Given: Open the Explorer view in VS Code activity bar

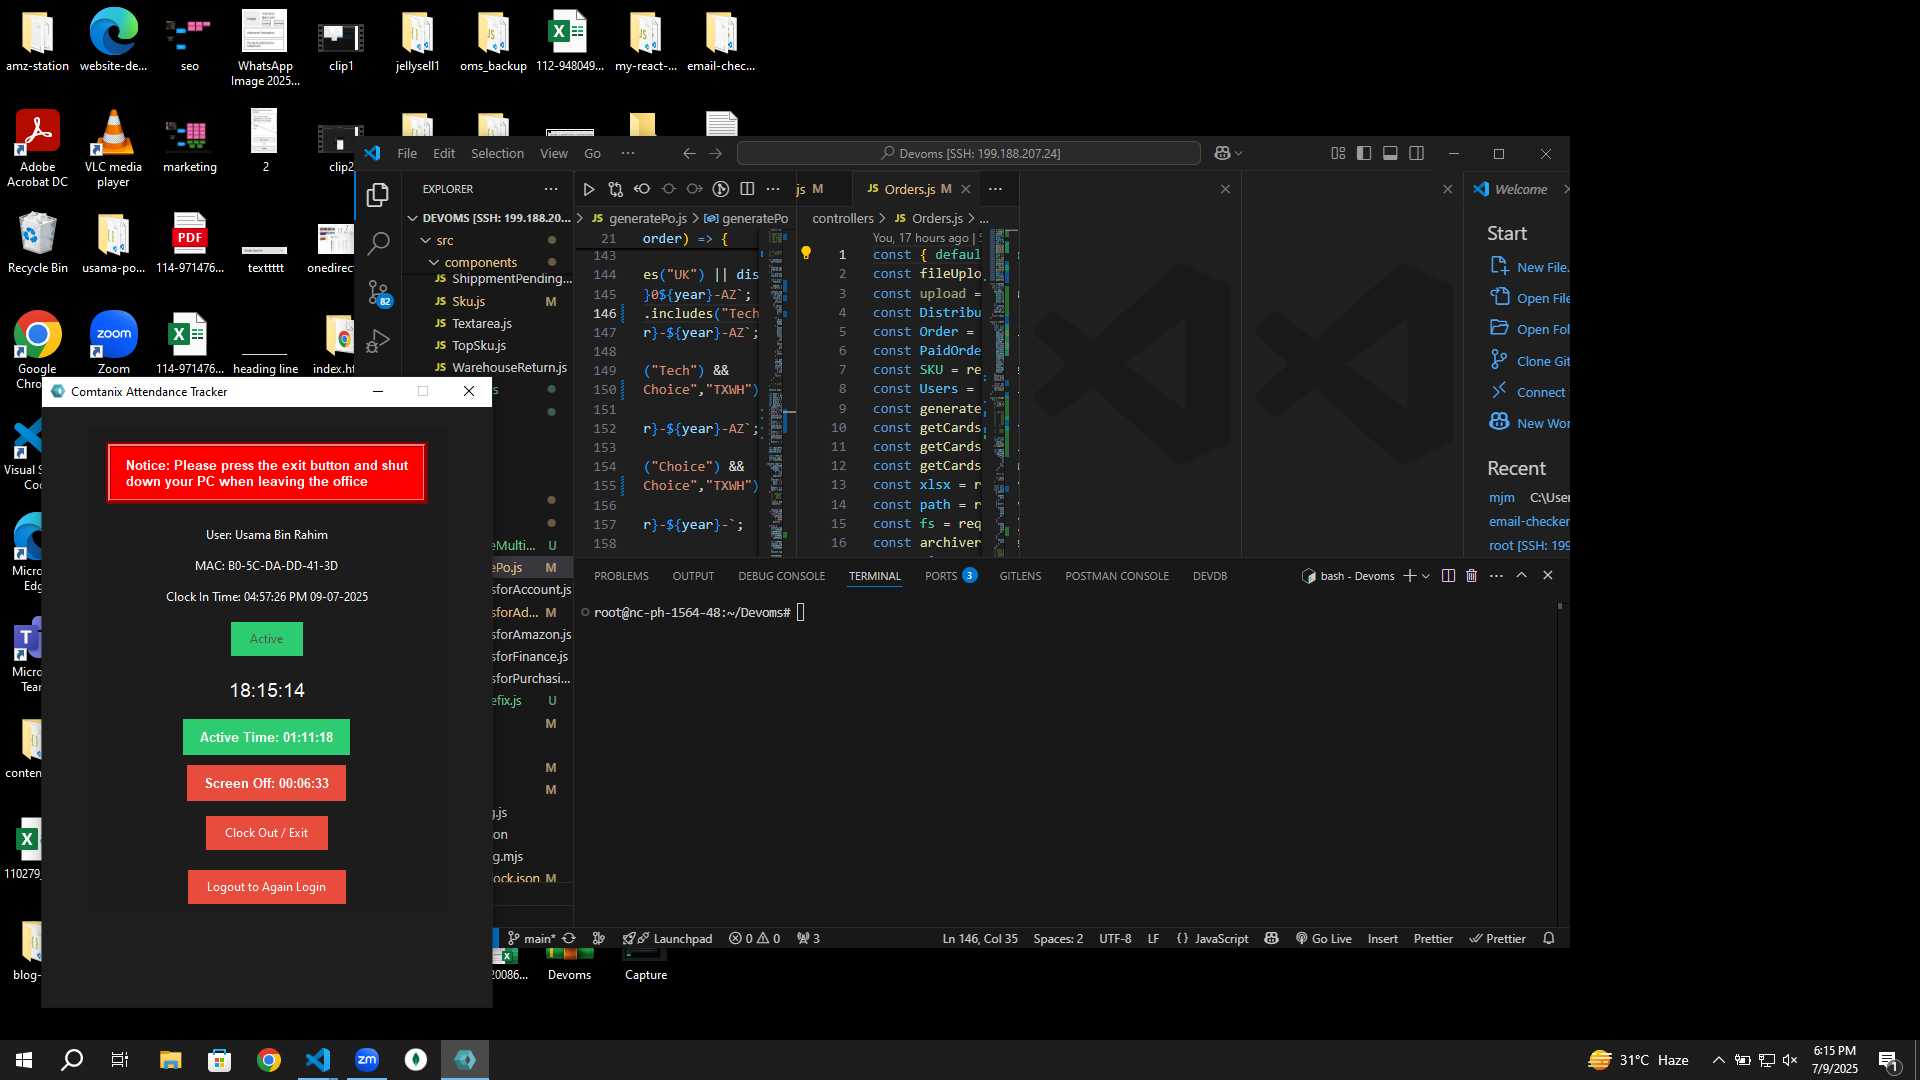Looking at the screenshot, I should coord(378,195).
